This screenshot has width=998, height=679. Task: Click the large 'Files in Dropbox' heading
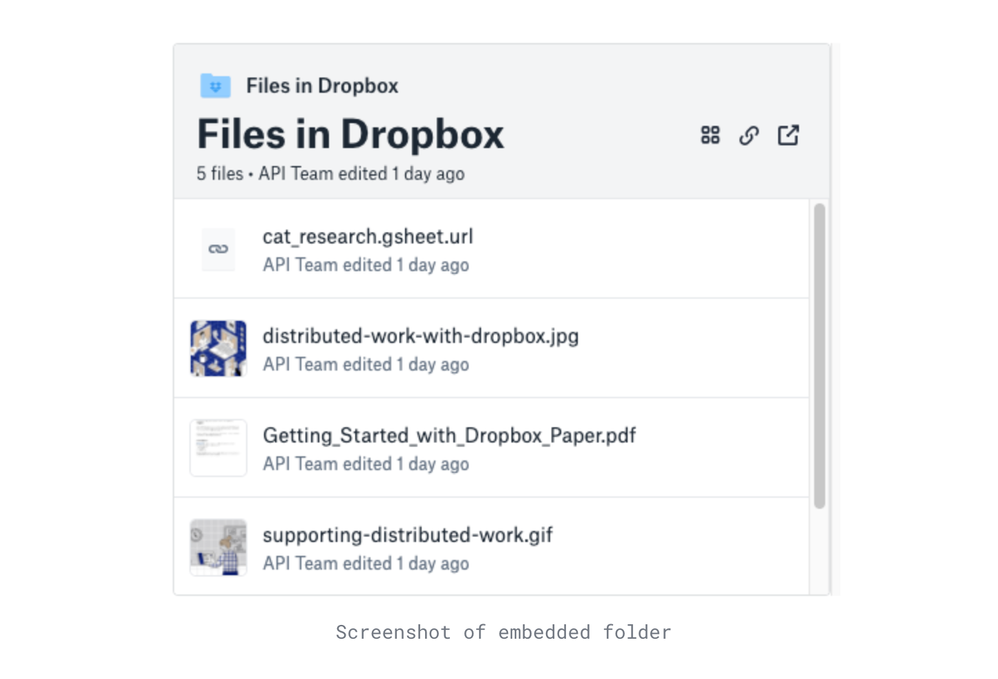click(x=350, y=134)
